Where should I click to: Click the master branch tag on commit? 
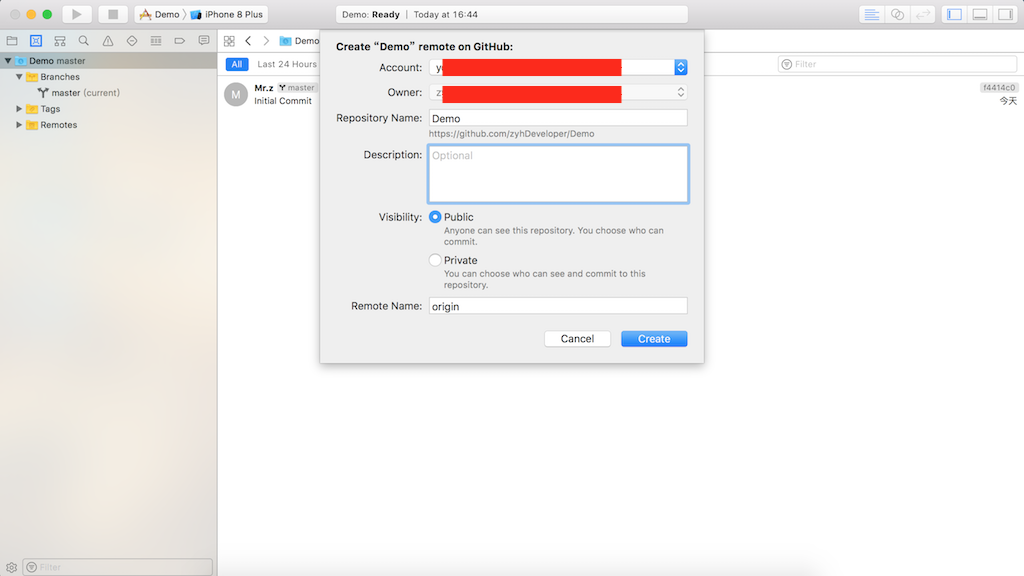296,88
